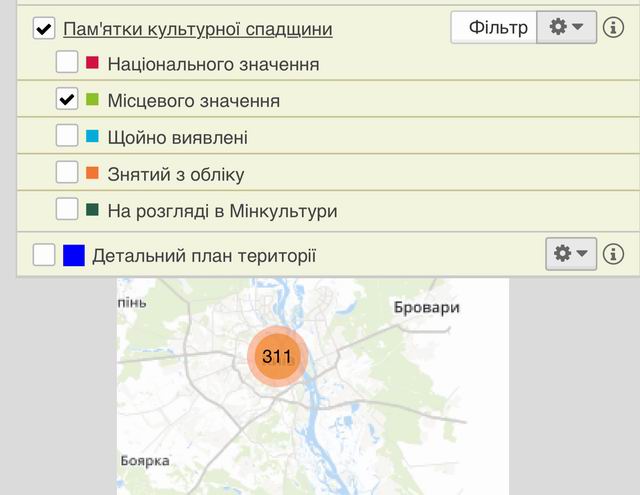This screenshot has width=640, height=495.
Task: Check the На розгляді в Мінкультури box
Action: [x=67, y=209]
